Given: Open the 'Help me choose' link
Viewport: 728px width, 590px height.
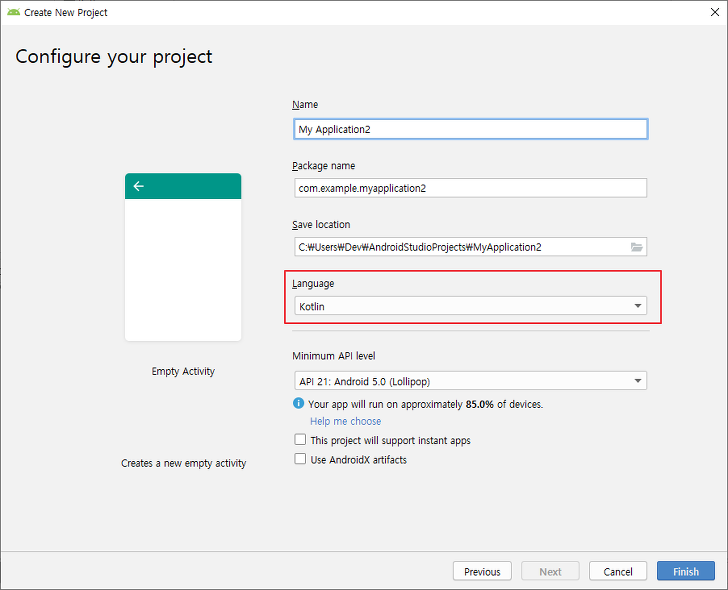Looking at the screenshot, I should [x=345, y=421].
